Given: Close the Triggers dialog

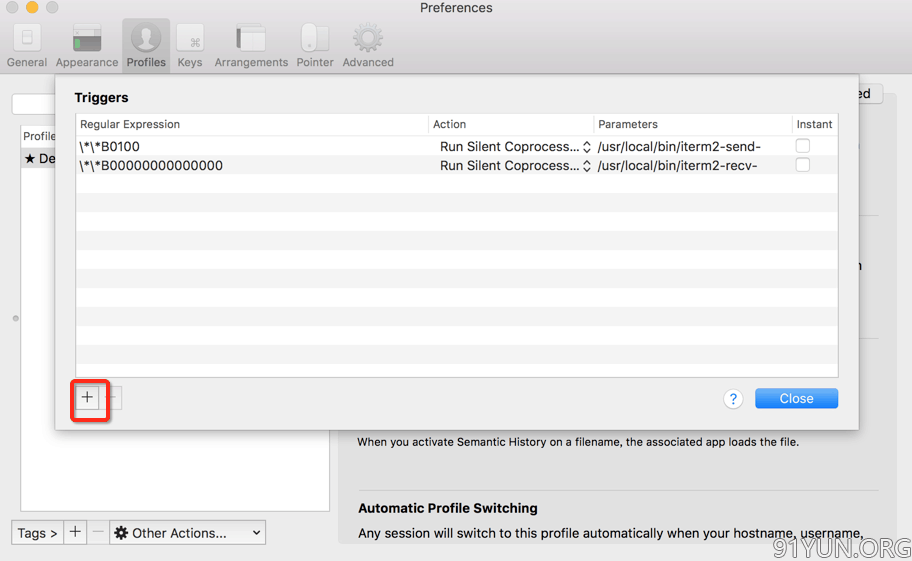Looking at the screenshot, I should coord(796,398).
